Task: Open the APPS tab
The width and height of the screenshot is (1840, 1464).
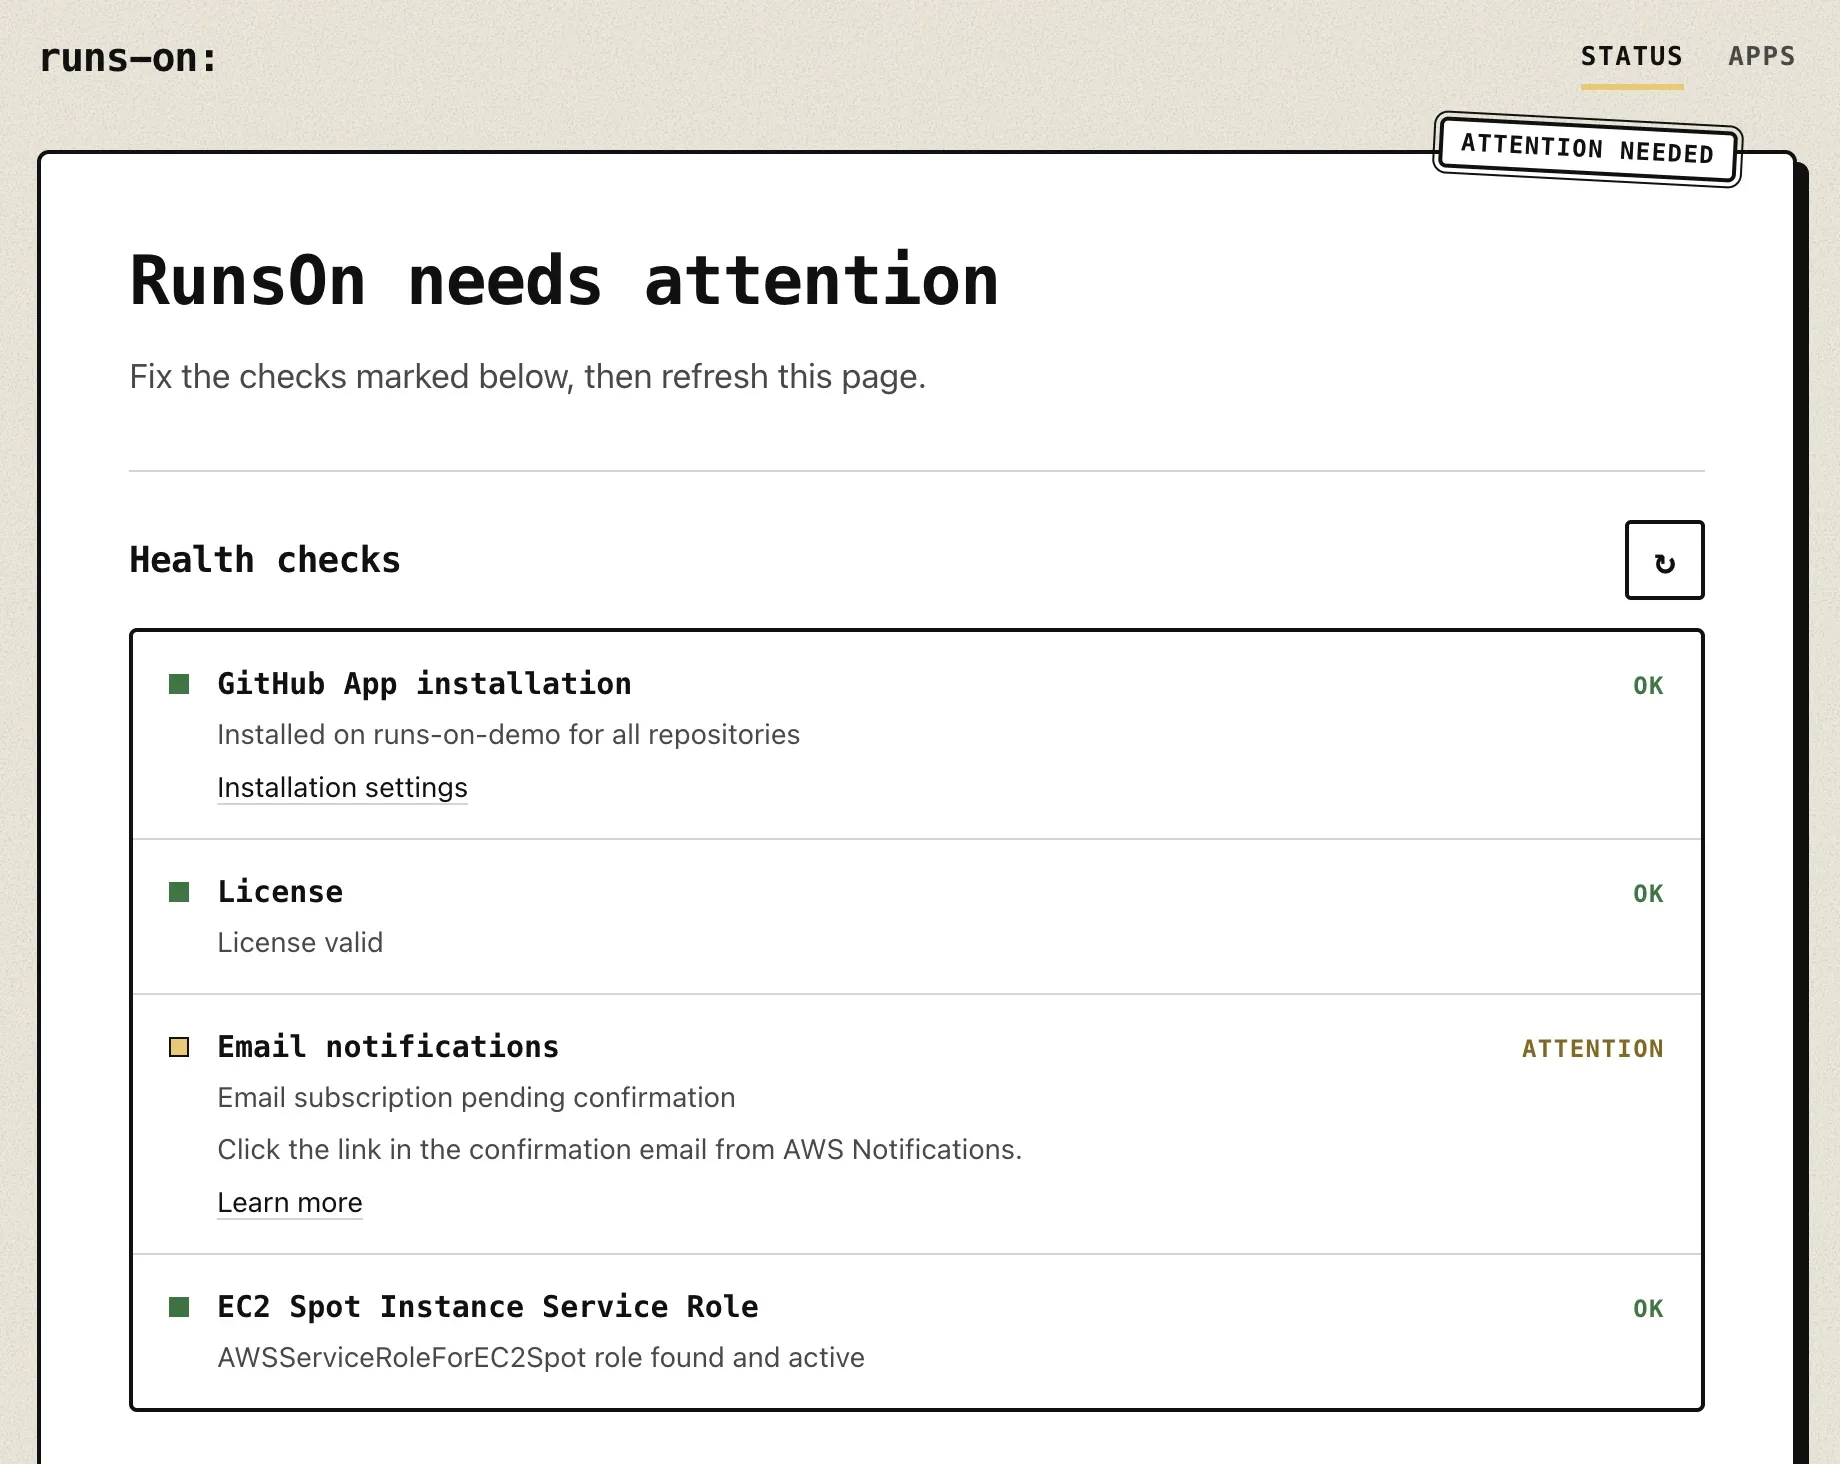Action: tap(1761, 57)
